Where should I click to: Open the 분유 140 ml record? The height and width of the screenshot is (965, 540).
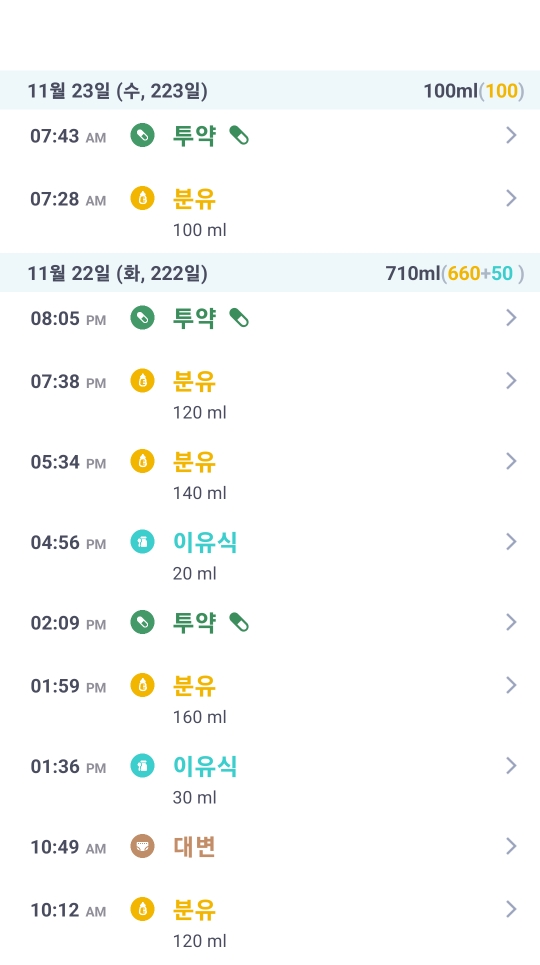tap(270, 475)
